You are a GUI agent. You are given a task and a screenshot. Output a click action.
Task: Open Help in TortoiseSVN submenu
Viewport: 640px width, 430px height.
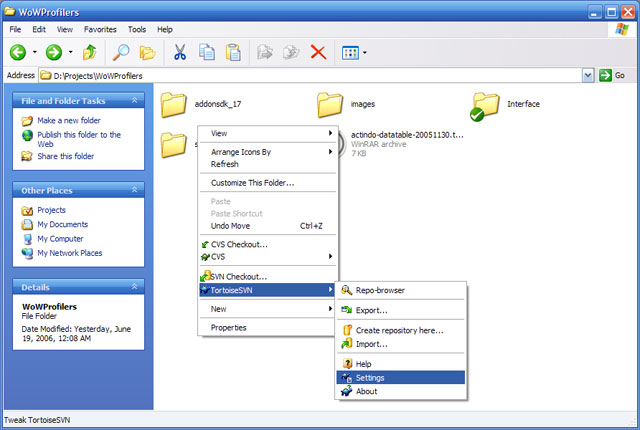coord(401,364)
